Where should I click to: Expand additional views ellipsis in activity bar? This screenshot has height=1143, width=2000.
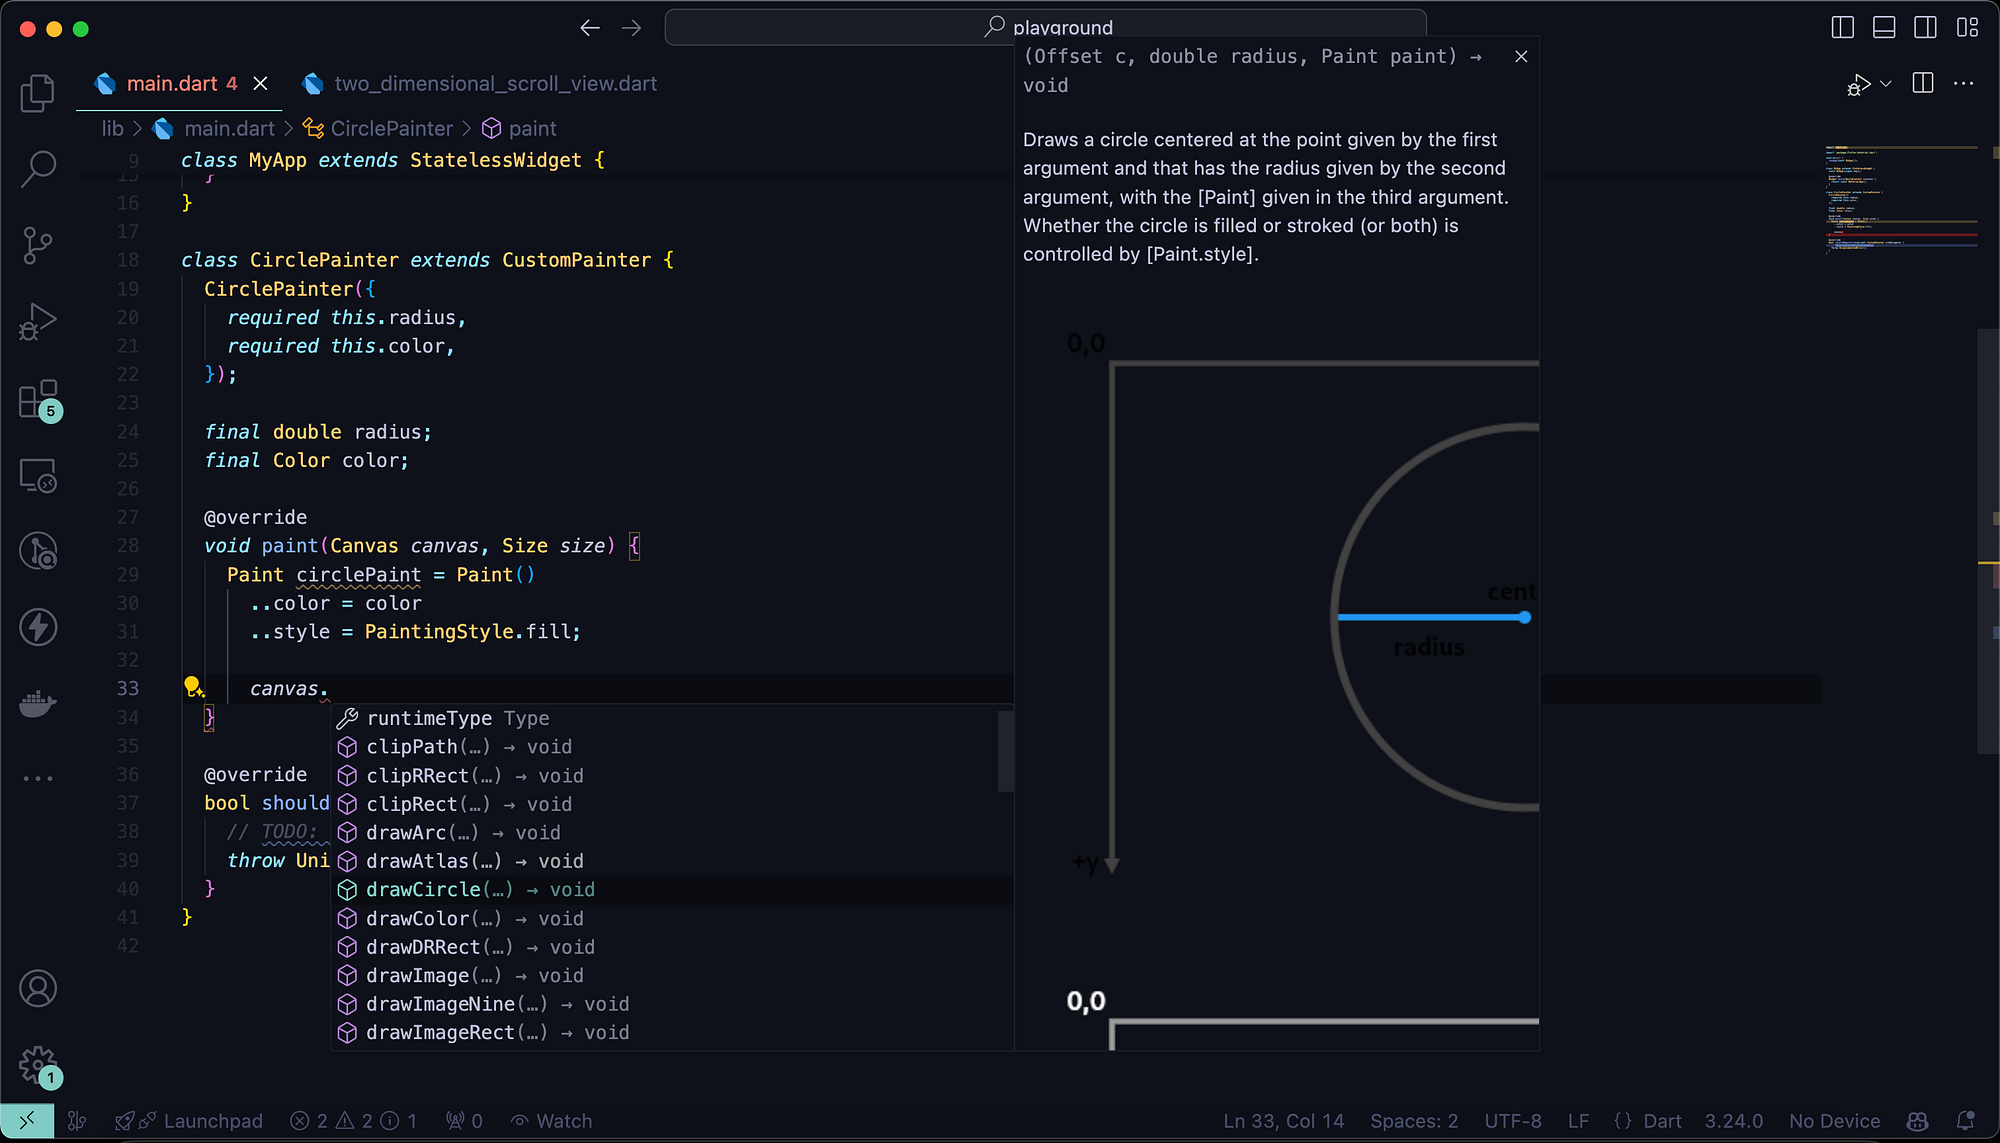[38, 778]
